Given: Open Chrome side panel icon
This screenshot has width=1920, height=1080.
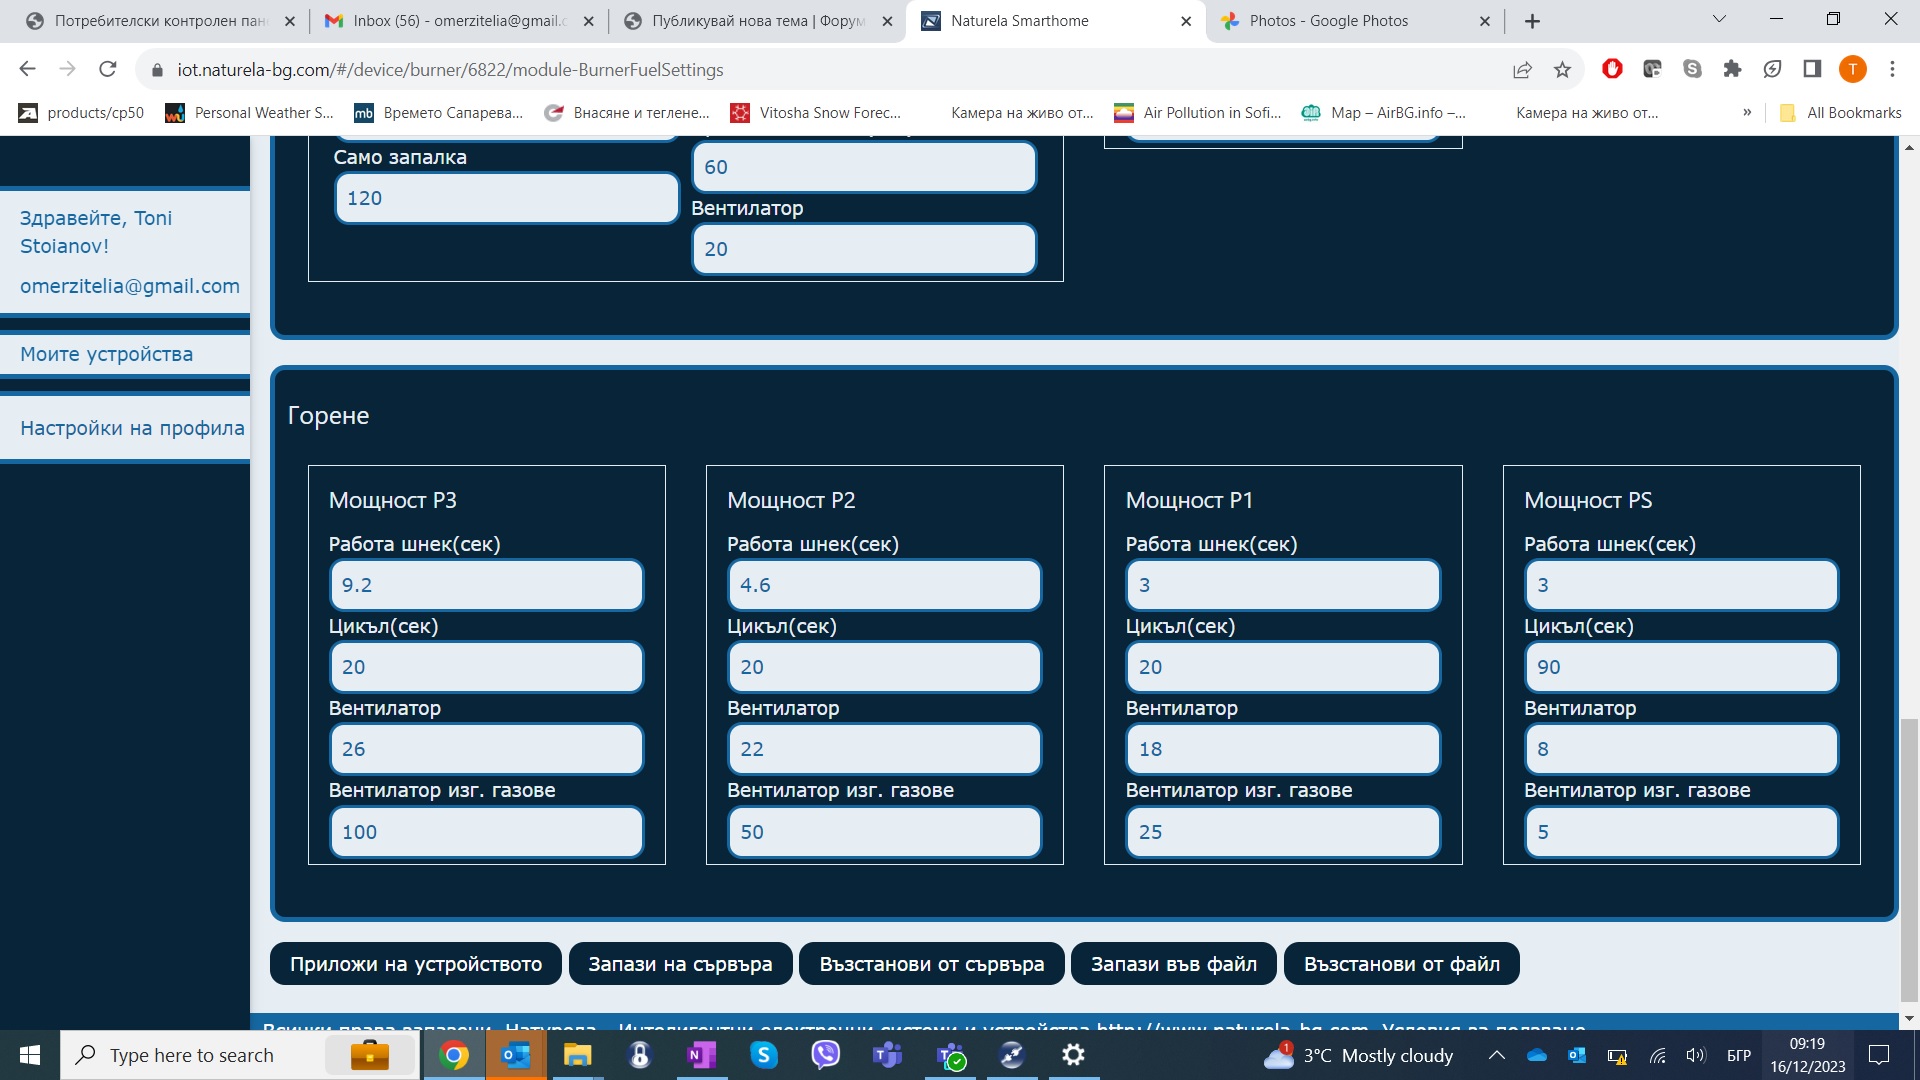Looking at the screenshot, I should click(1812, 69).
